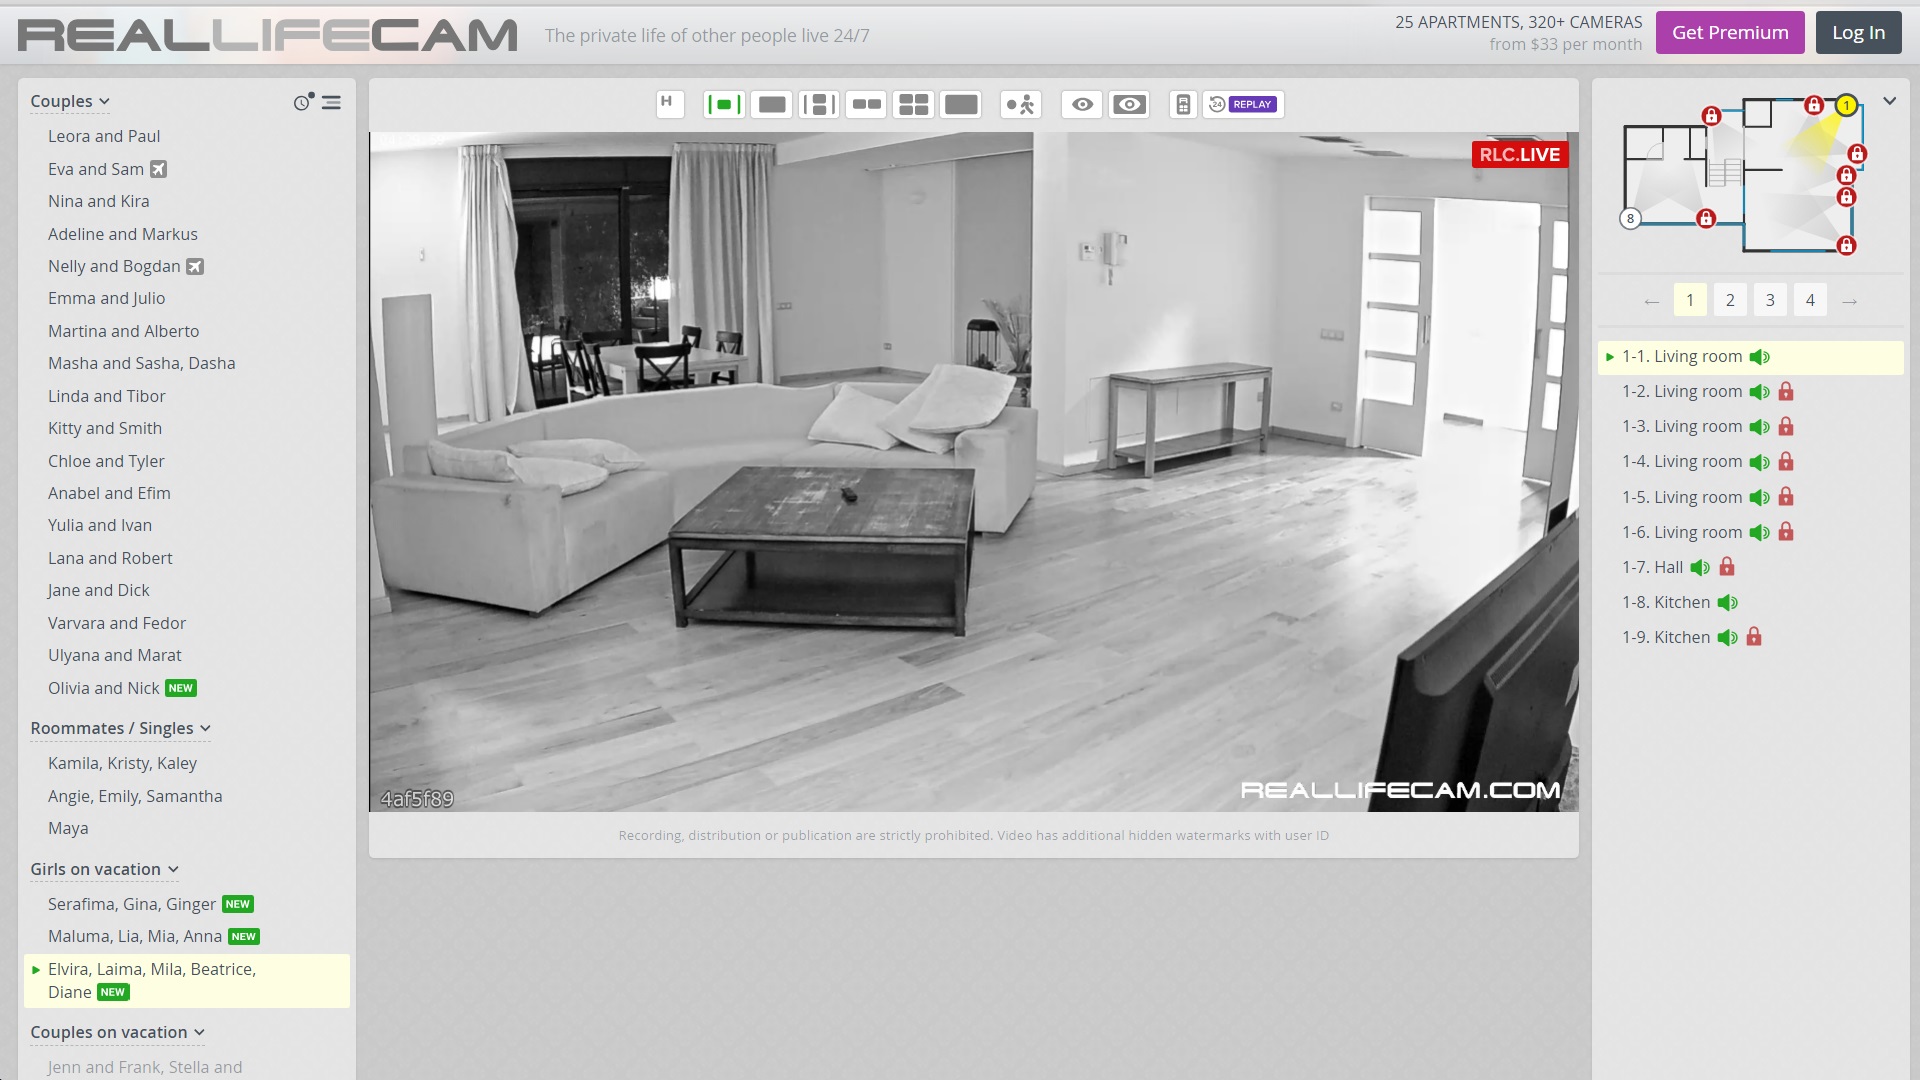Click the next page right arrow
The image size is (1920, 1080).
[x=1850, y=301]
